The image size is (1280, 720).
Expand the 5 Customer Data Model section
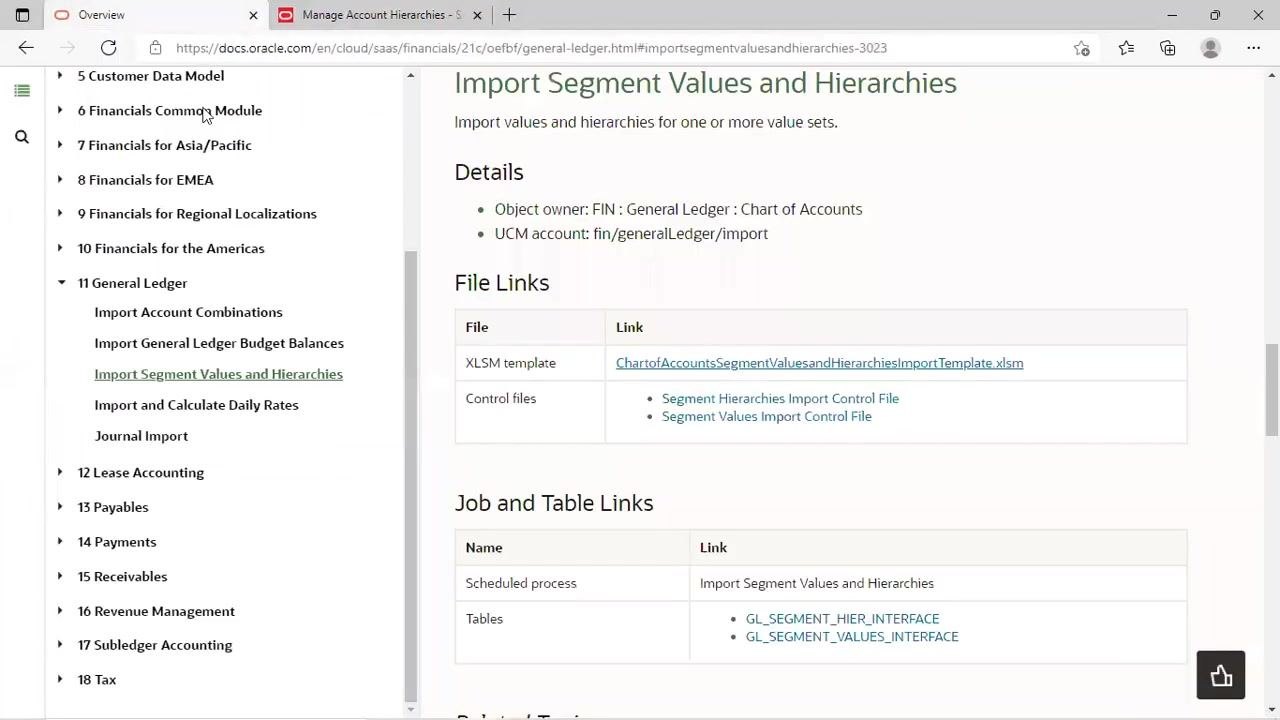60,76
